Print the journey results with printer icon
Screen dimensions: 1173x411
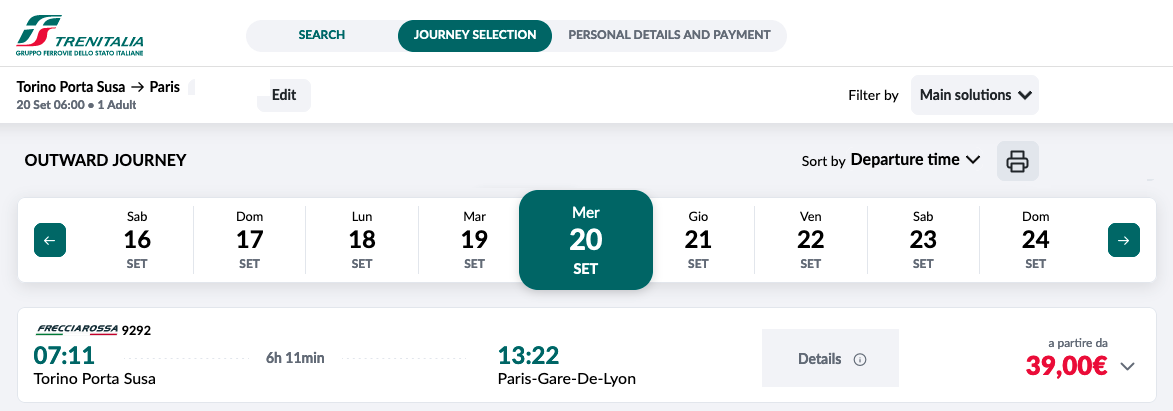pos(1017,161)
